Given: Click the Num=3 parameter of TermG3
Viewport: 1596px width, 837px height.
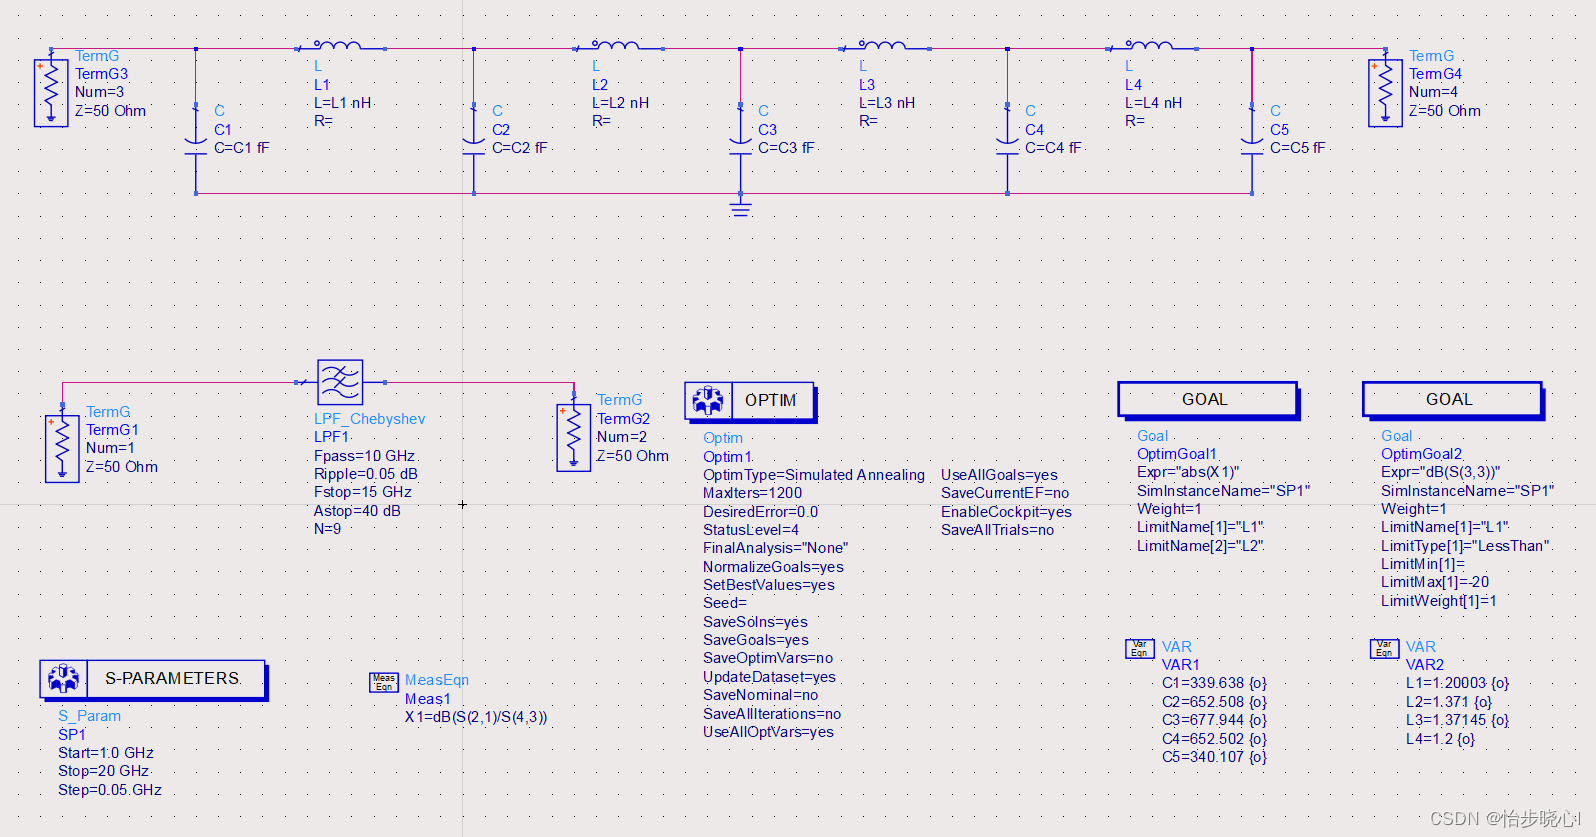Looking at the screenshot, I should [100, 92].
